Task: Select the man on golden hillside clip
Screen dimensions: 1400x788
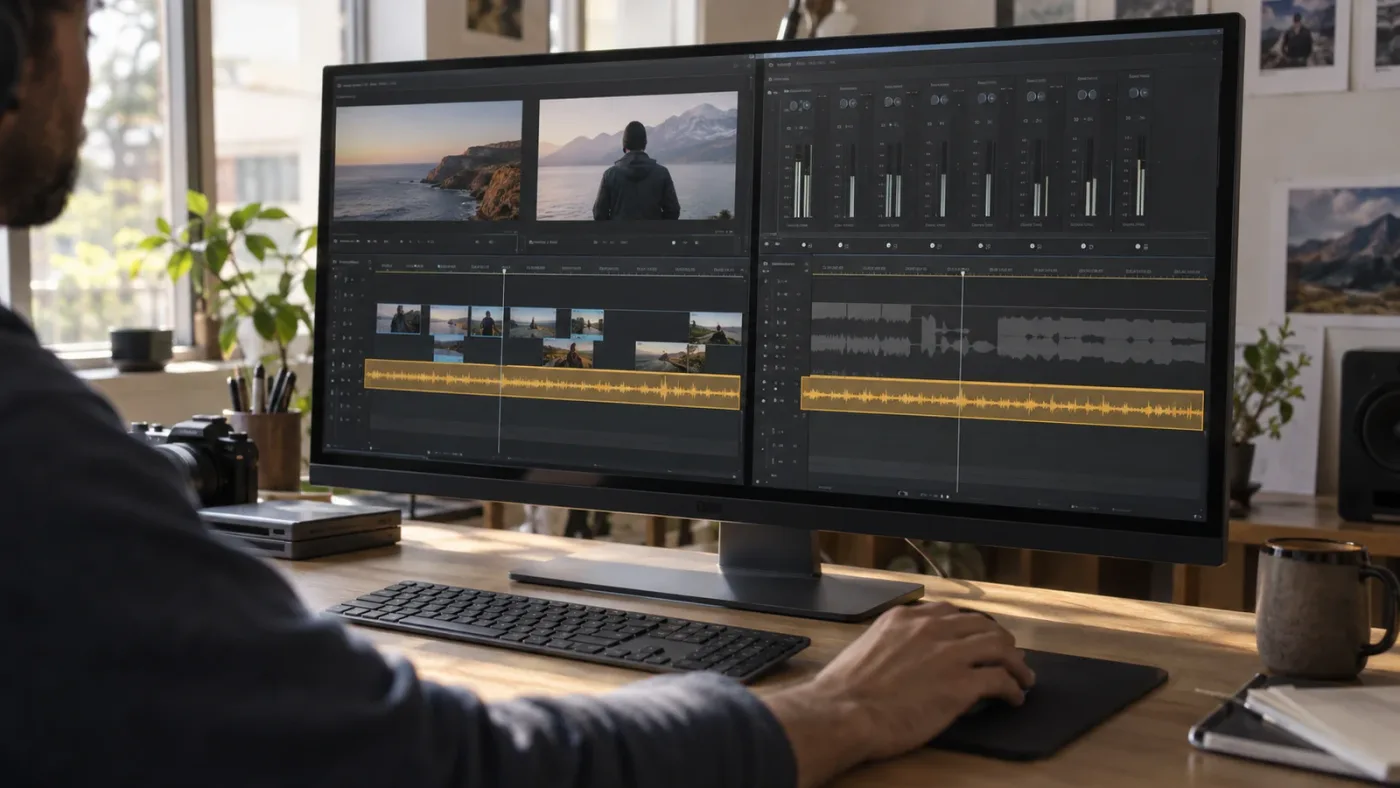Action: 568,353
